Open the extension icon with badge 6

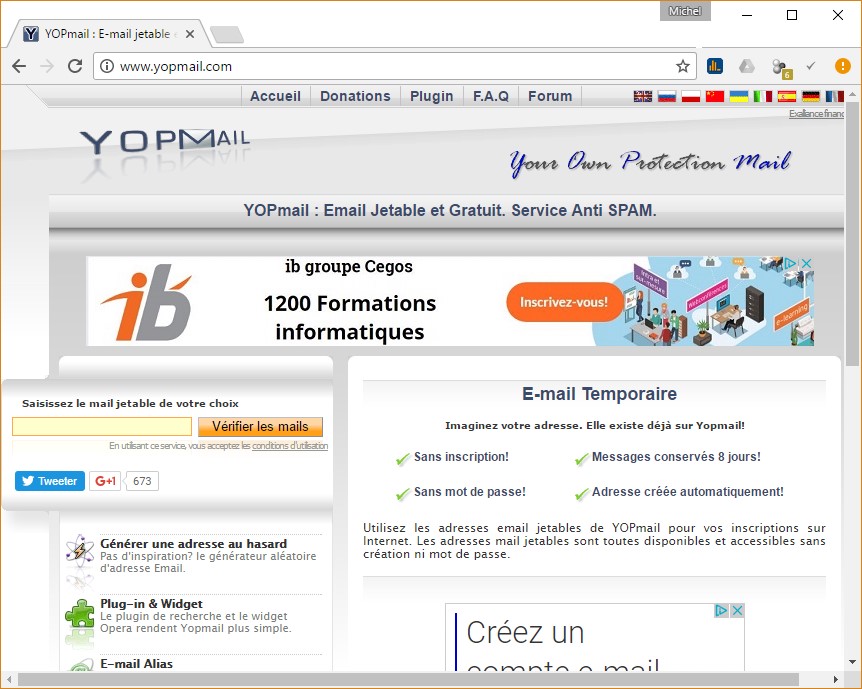coord(781,68)
